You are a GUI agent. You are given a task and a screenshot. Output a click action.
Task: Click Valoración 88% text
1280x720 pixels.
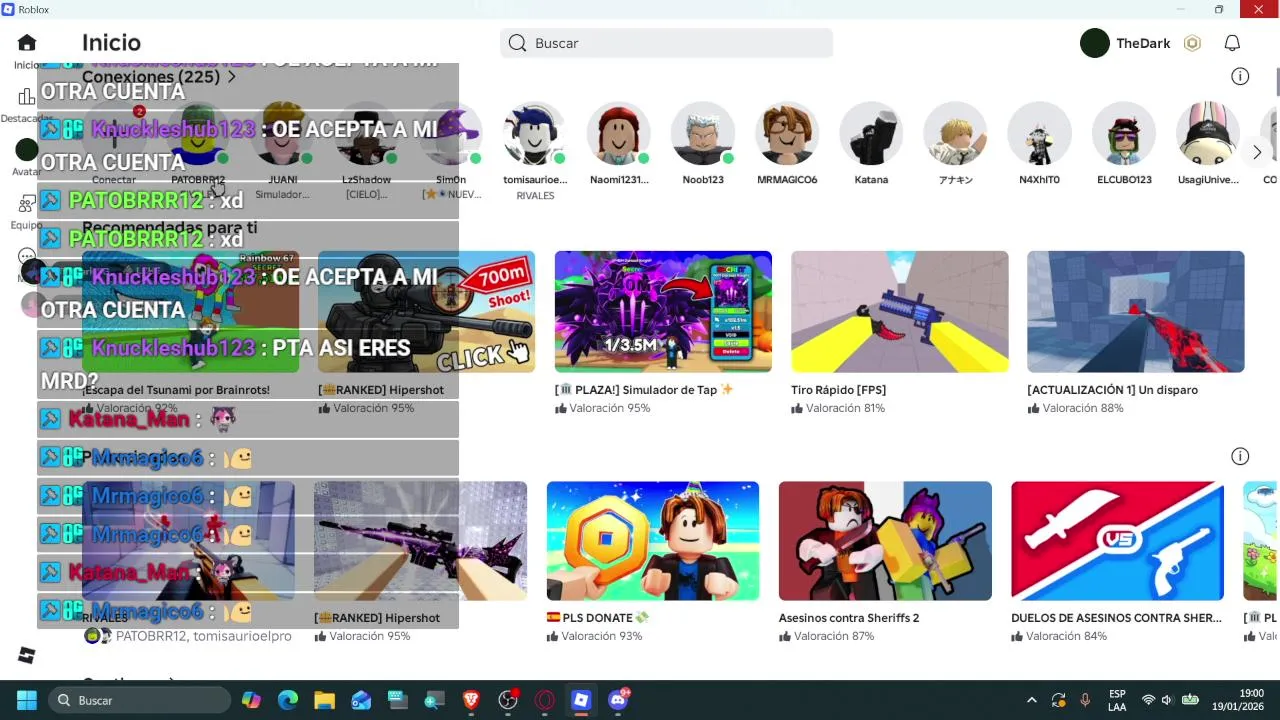point(1084,408)
